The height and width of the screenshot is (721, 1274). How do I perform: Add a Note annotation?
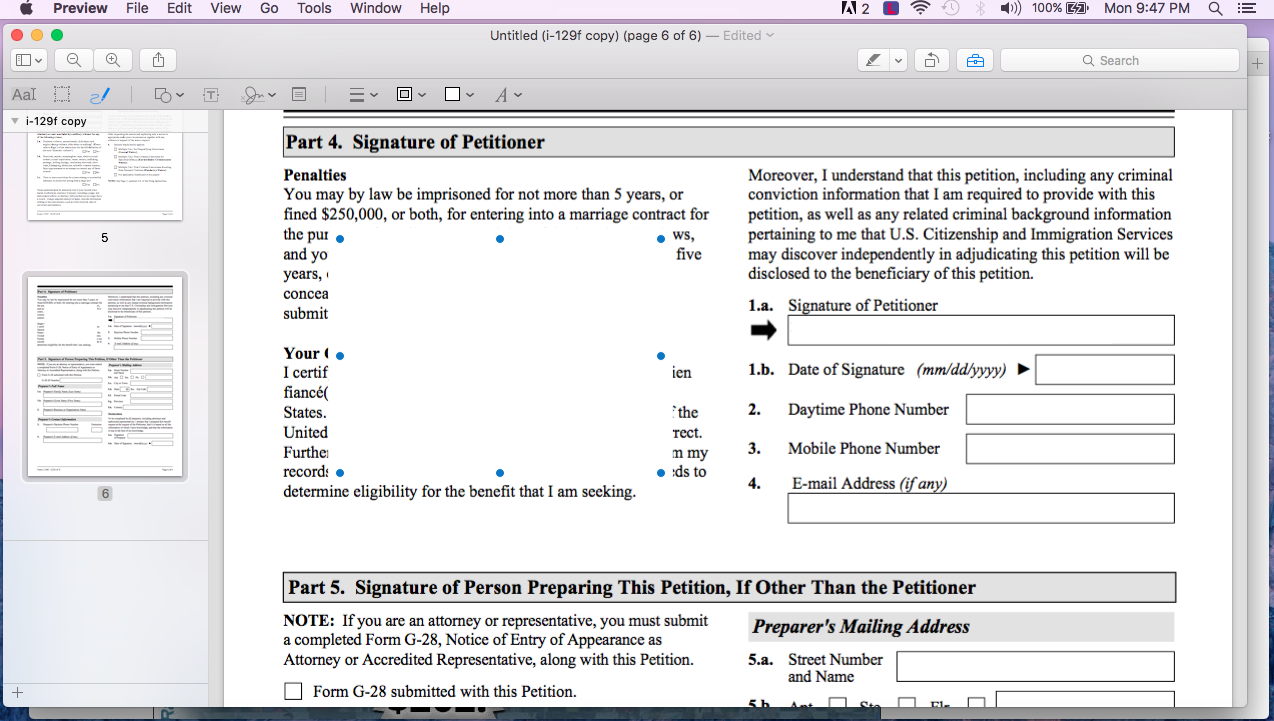pos(298,94)
